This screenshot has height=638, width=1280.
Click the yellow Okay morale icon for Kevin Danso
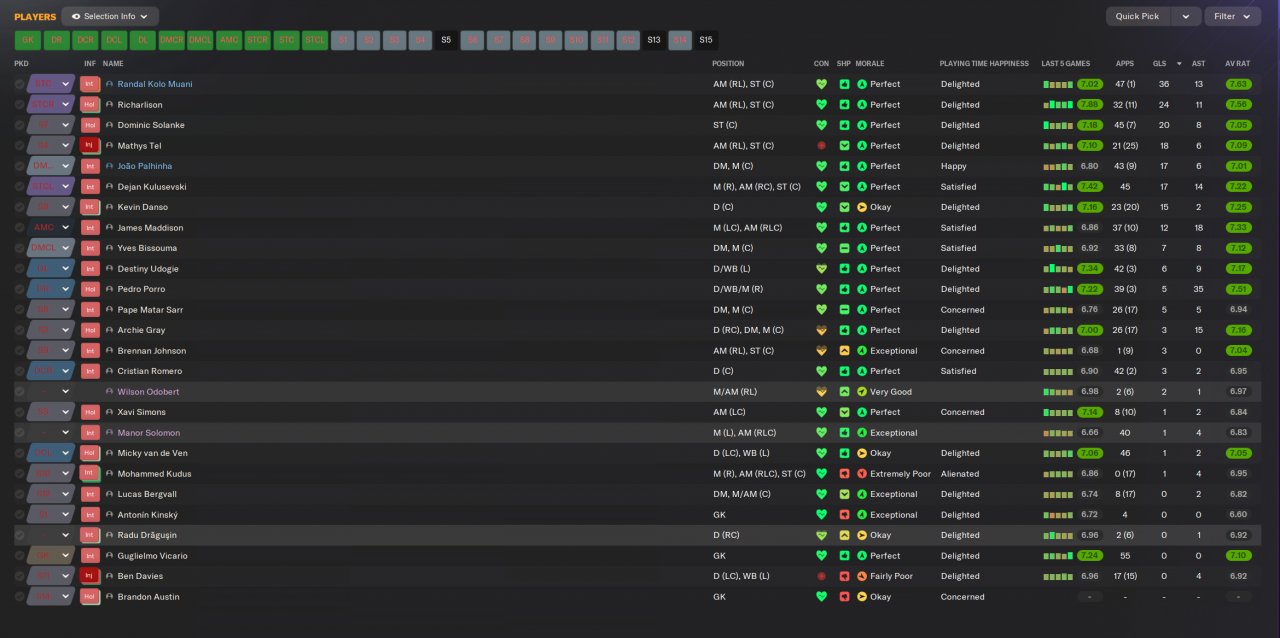(x=862, y=207)
